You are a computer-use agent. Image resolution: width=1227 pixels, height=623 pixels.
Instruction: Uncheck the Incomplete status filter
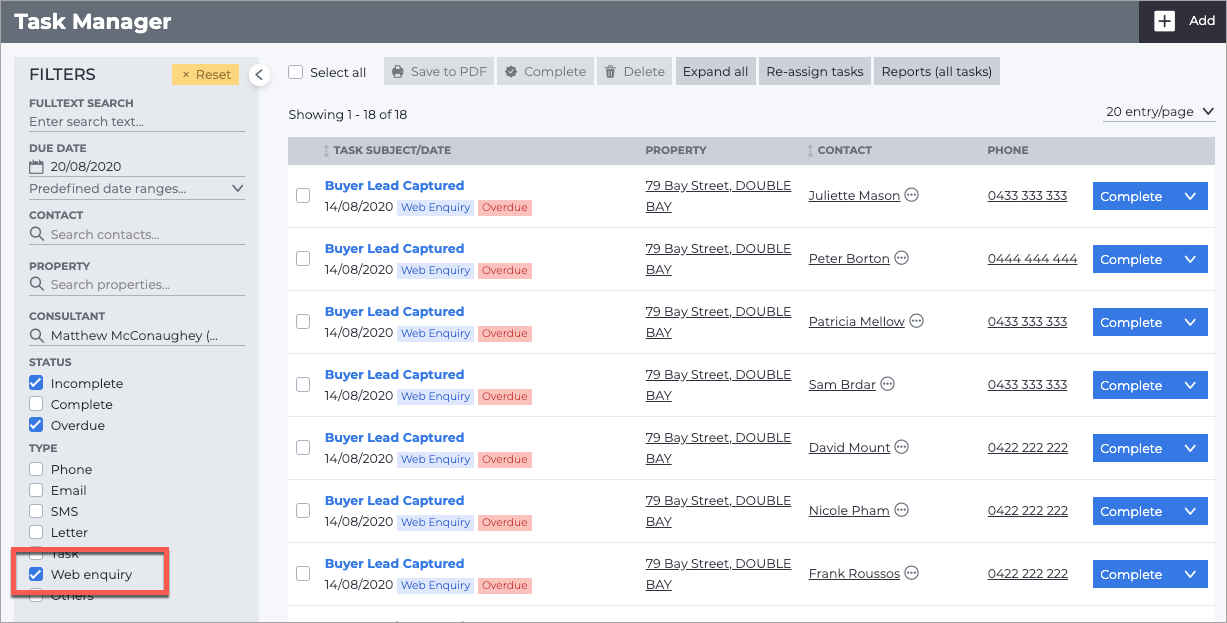pyautogui.click(x=36, y=383)
